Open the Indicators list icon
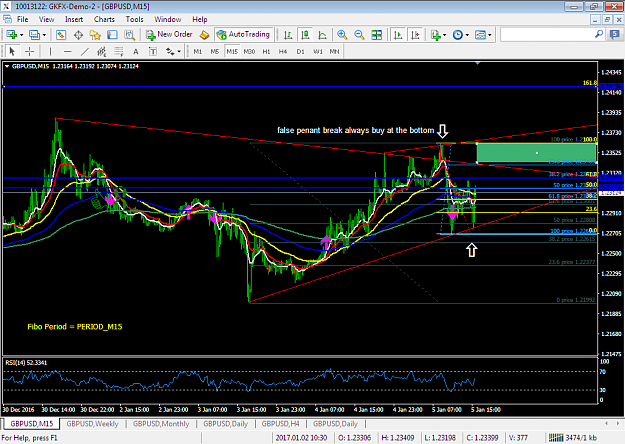 coord(436,35)
